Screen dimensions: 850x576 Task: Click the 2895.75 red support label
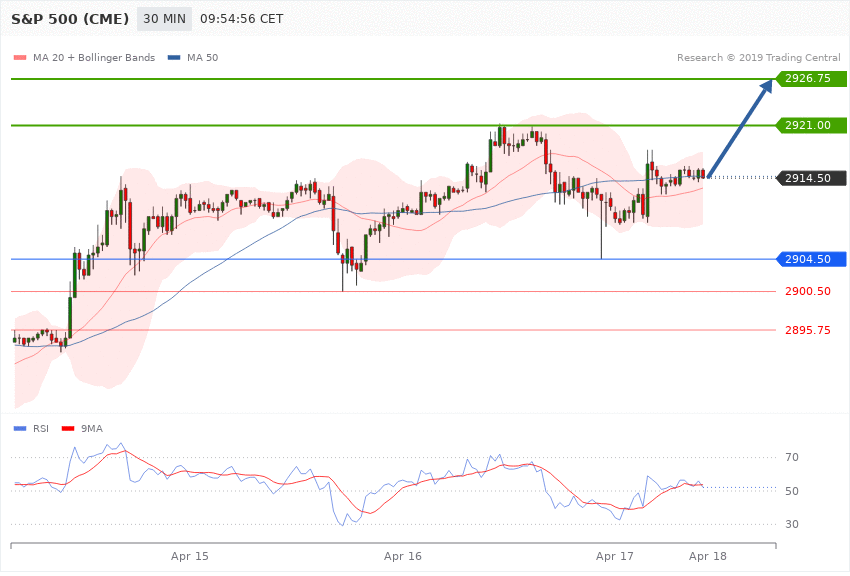[x=808, y=330]
